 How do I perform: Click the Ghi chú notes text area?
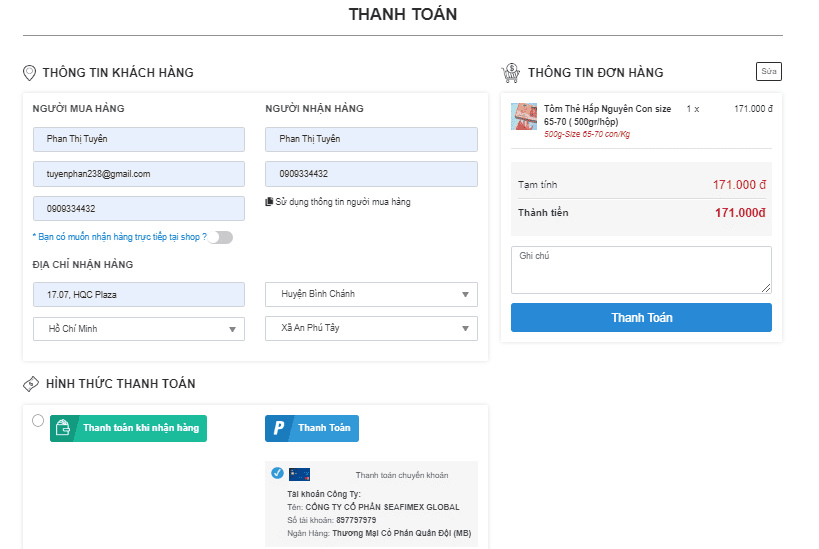[x=641, y=270]
